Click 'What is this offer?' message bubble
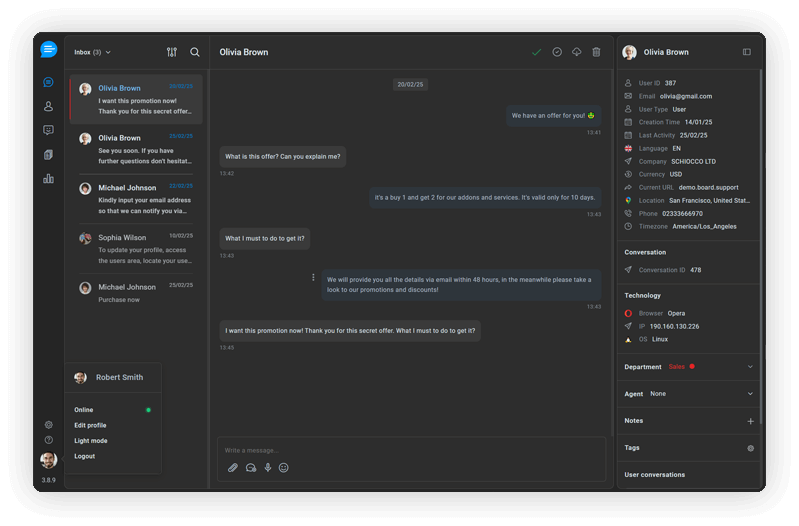The height and width of the screenshot is (526, 799). tap(283, 156)
